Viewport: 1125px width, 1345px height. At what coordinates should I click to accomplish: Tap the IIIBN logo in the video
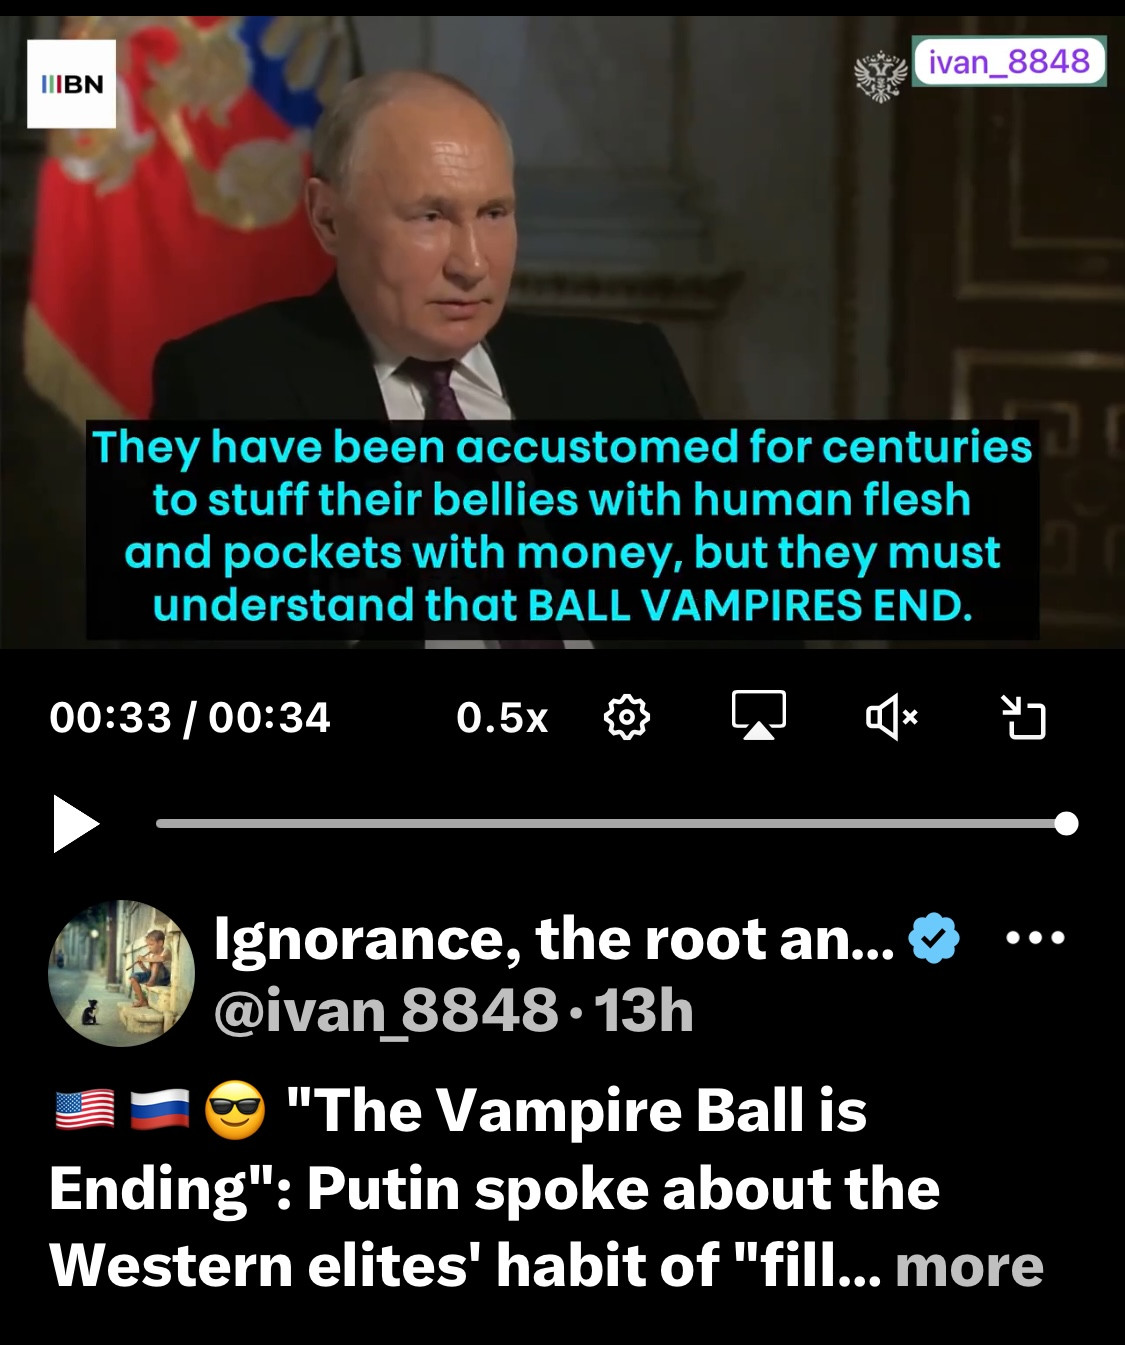coord(72,84)
